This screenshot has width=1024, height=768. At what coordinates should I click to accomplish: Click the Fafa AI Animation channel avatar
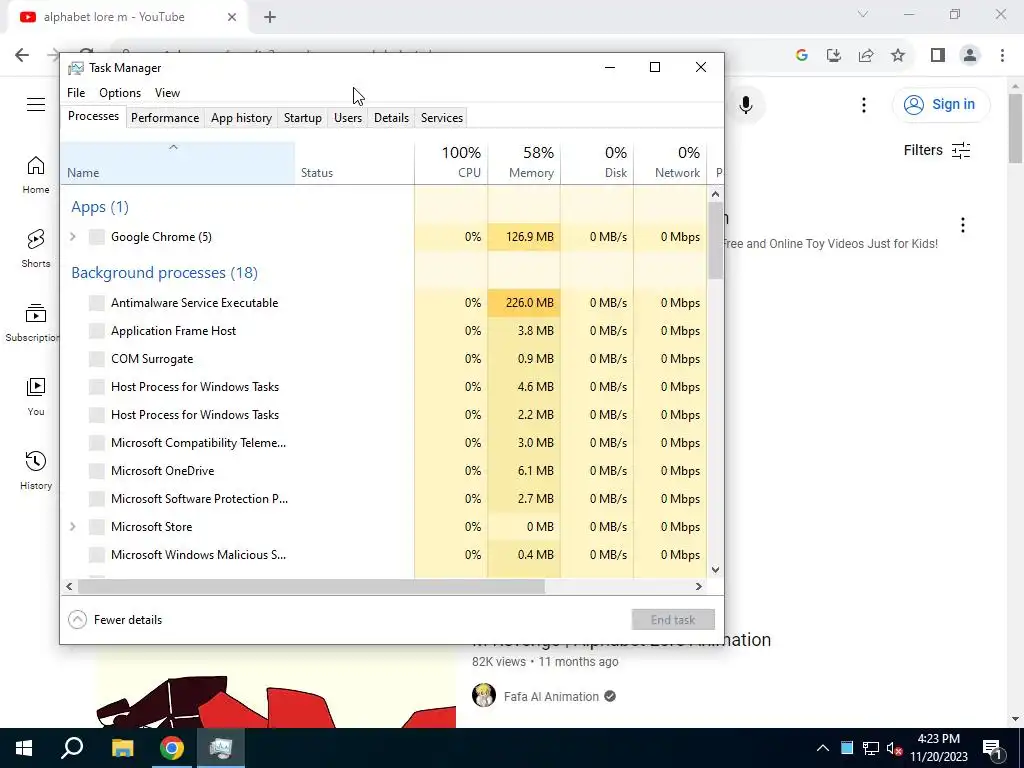(484, 696)
